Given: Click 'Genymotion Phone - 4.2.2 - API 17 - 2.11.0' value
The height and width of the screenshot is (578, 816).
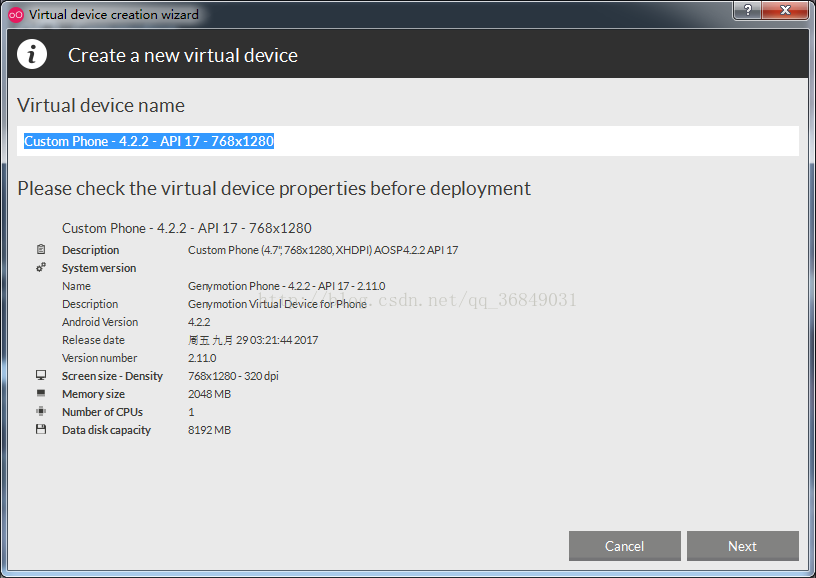Looking at the screenshot, I should 286,286.
